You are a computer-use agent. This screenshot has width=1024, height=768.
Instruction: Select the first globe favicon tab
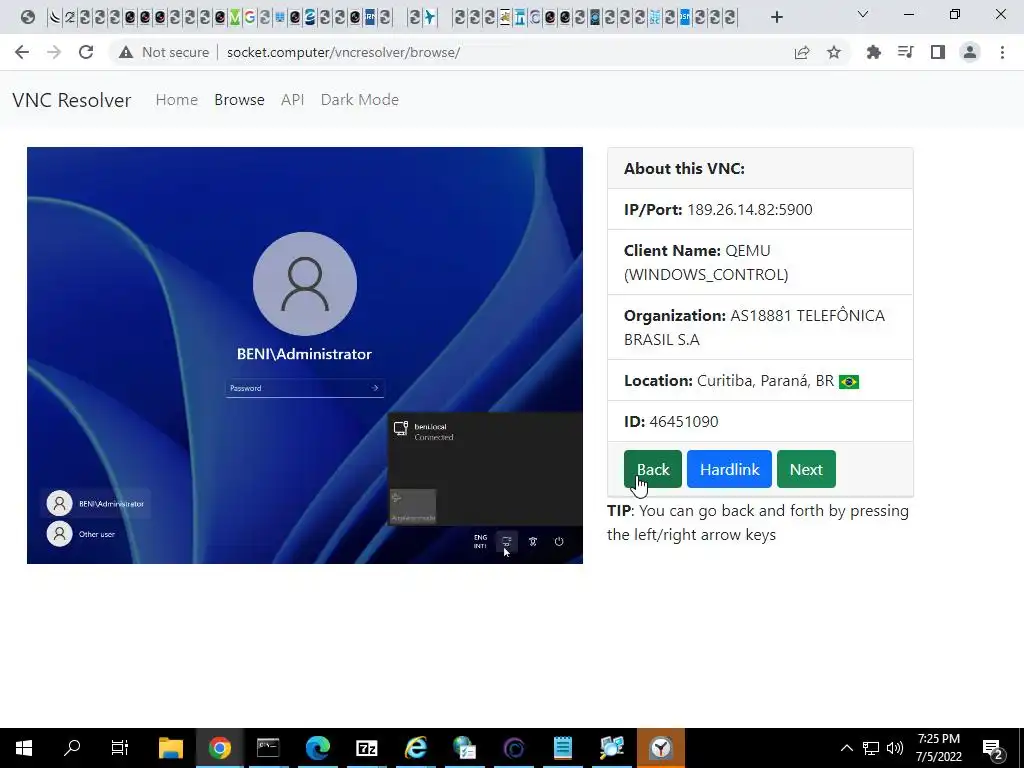click(27, 17)
